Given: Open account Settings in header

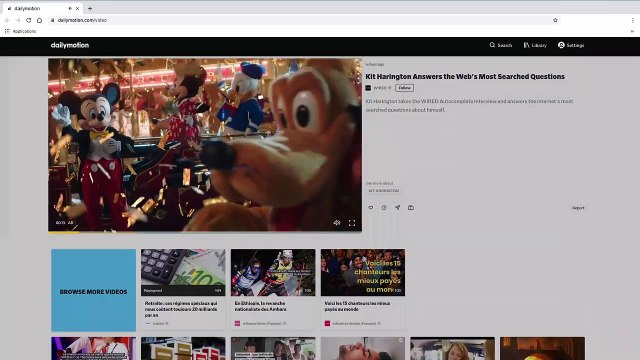Looking at the screenshot, I should (x=571, y=45).
